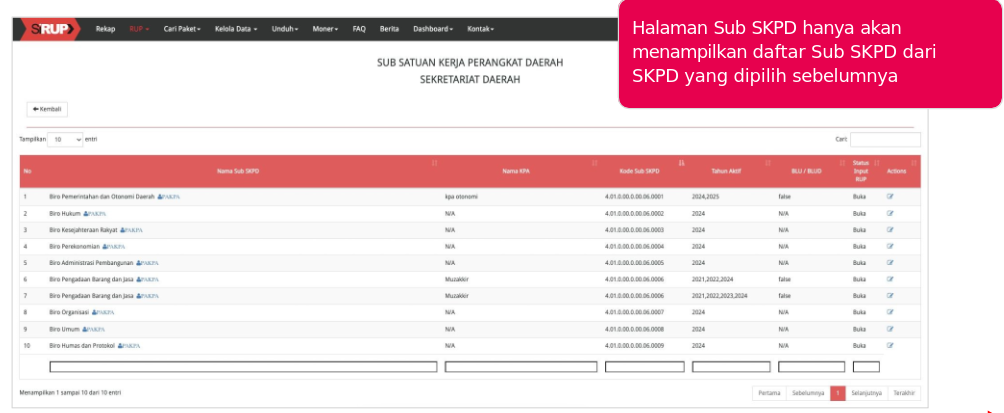1004x413 pixels.
Task: Open the Unduh dropdown in navbar
Action: [x=285, y=29]
